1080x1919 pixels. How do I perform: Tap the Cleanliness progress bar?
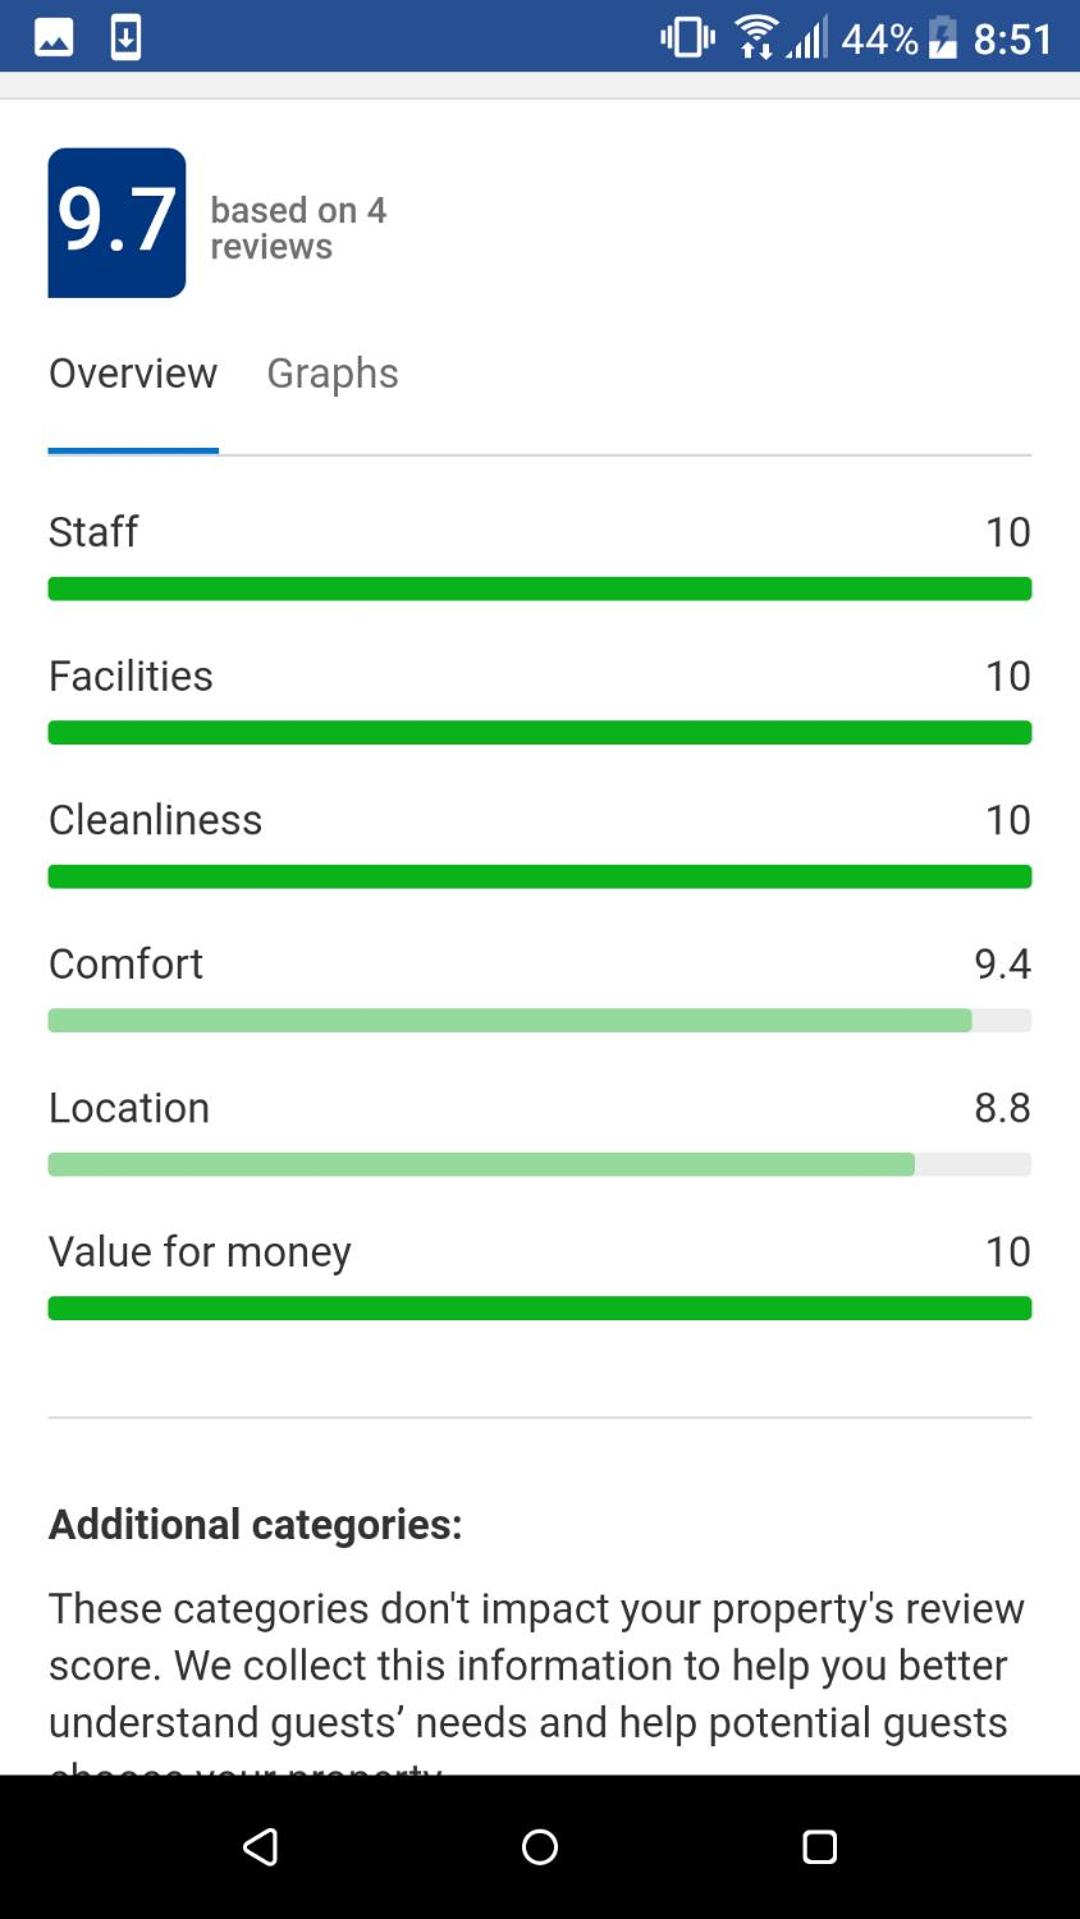point(540,877)
